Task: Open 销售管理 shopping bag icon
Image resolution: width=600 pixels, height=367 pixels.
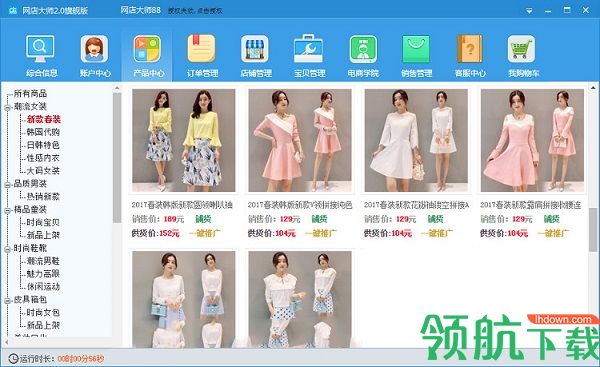Action: [416, 49]
